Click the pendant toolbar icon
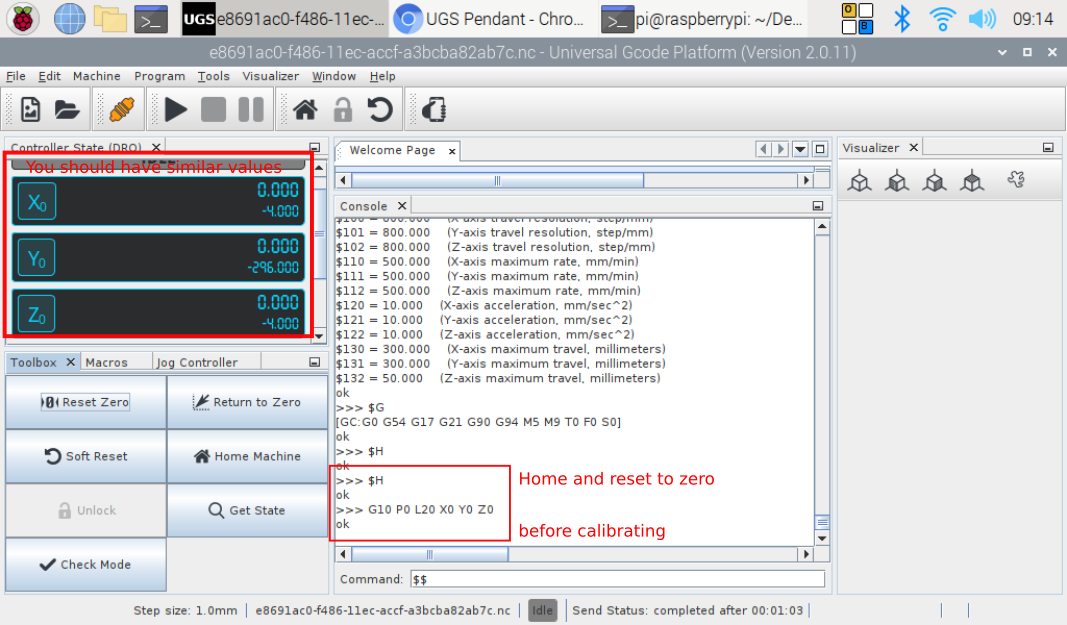Screen dimensions: 1067x625 [434, 110]
